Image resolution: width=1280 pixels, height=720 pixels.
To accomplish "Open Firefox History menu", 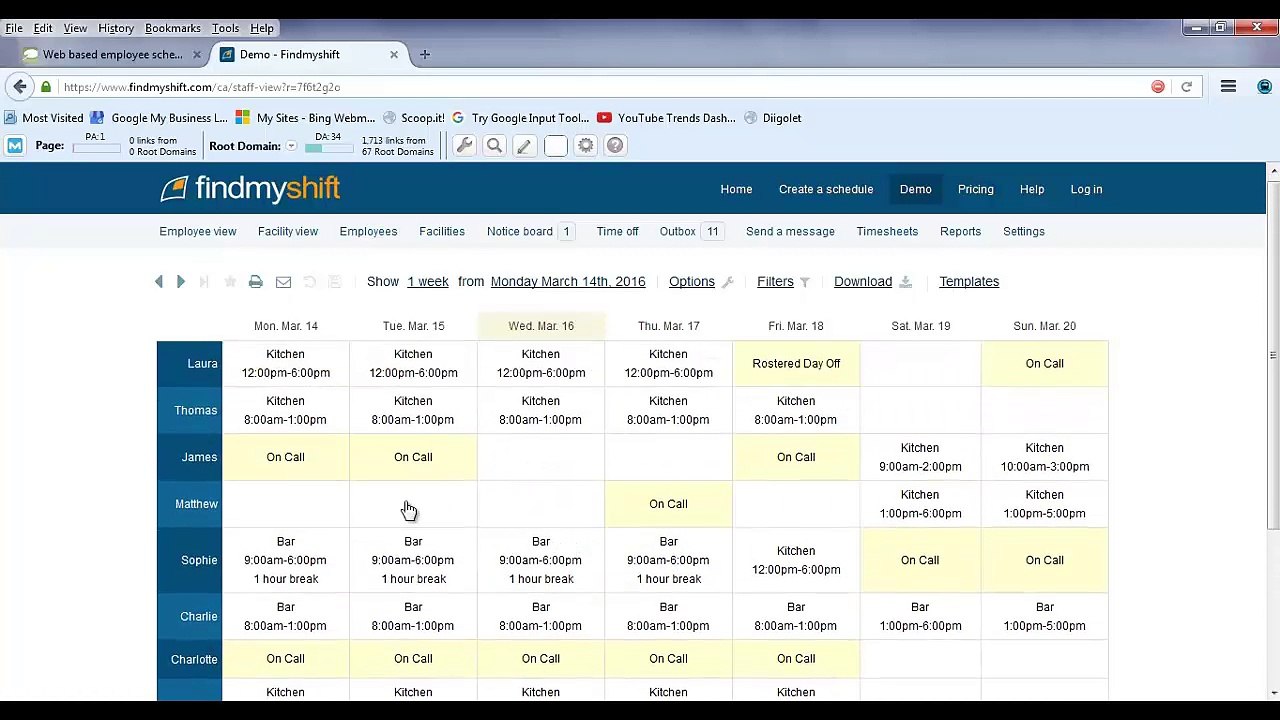I will pyautogui.click(x=116, y=28).
